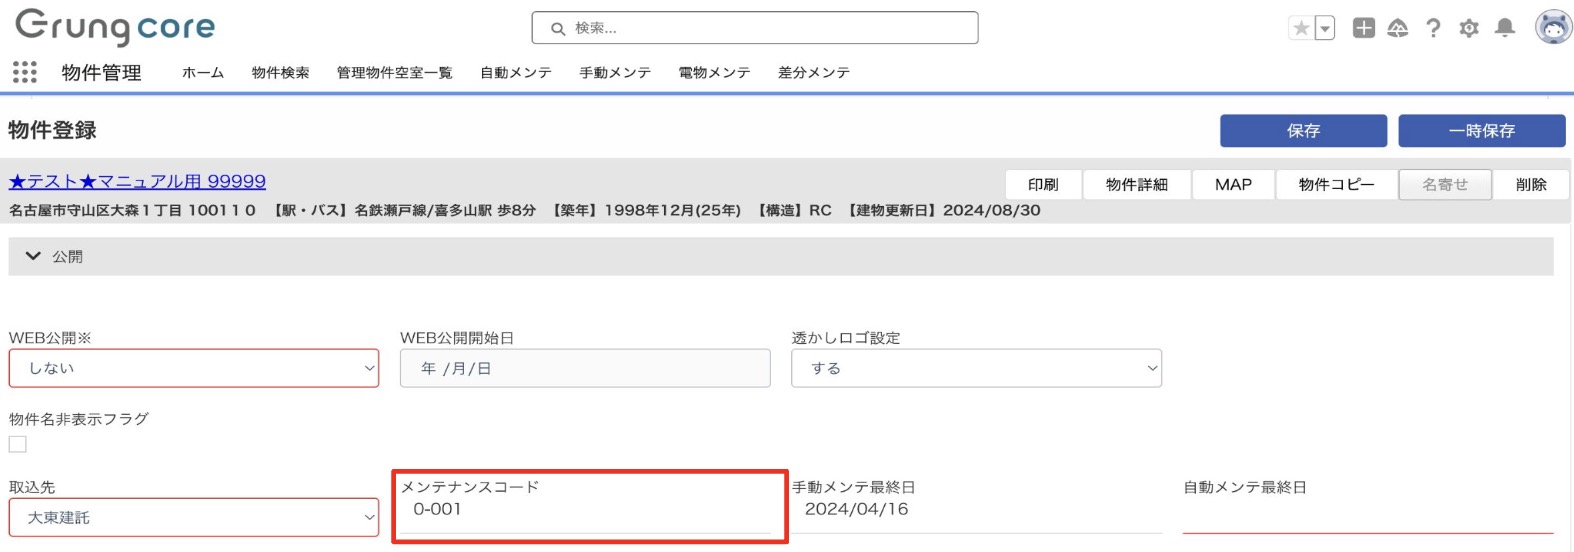
Task: Open the favorites list dropdown arrow
Action: [1325, 28]
